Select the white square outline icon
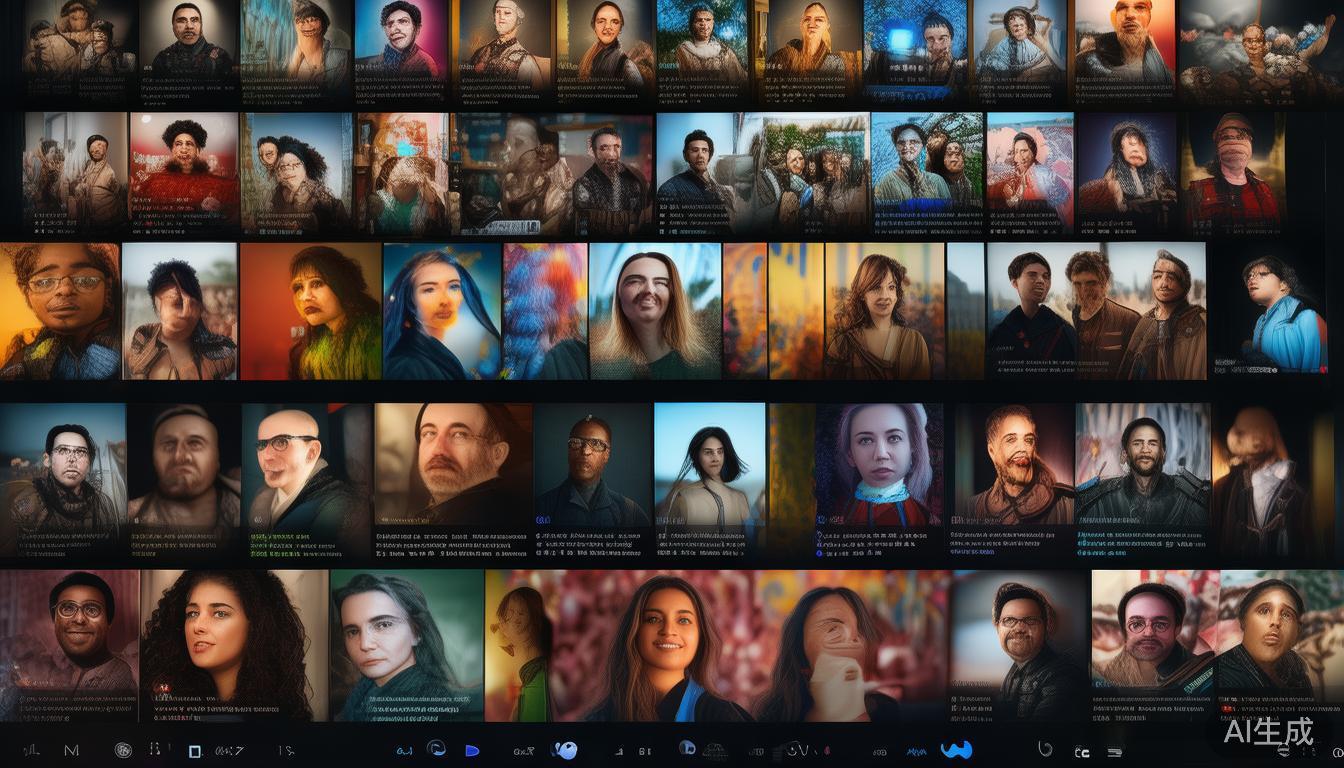 click(x=195, y=751)
